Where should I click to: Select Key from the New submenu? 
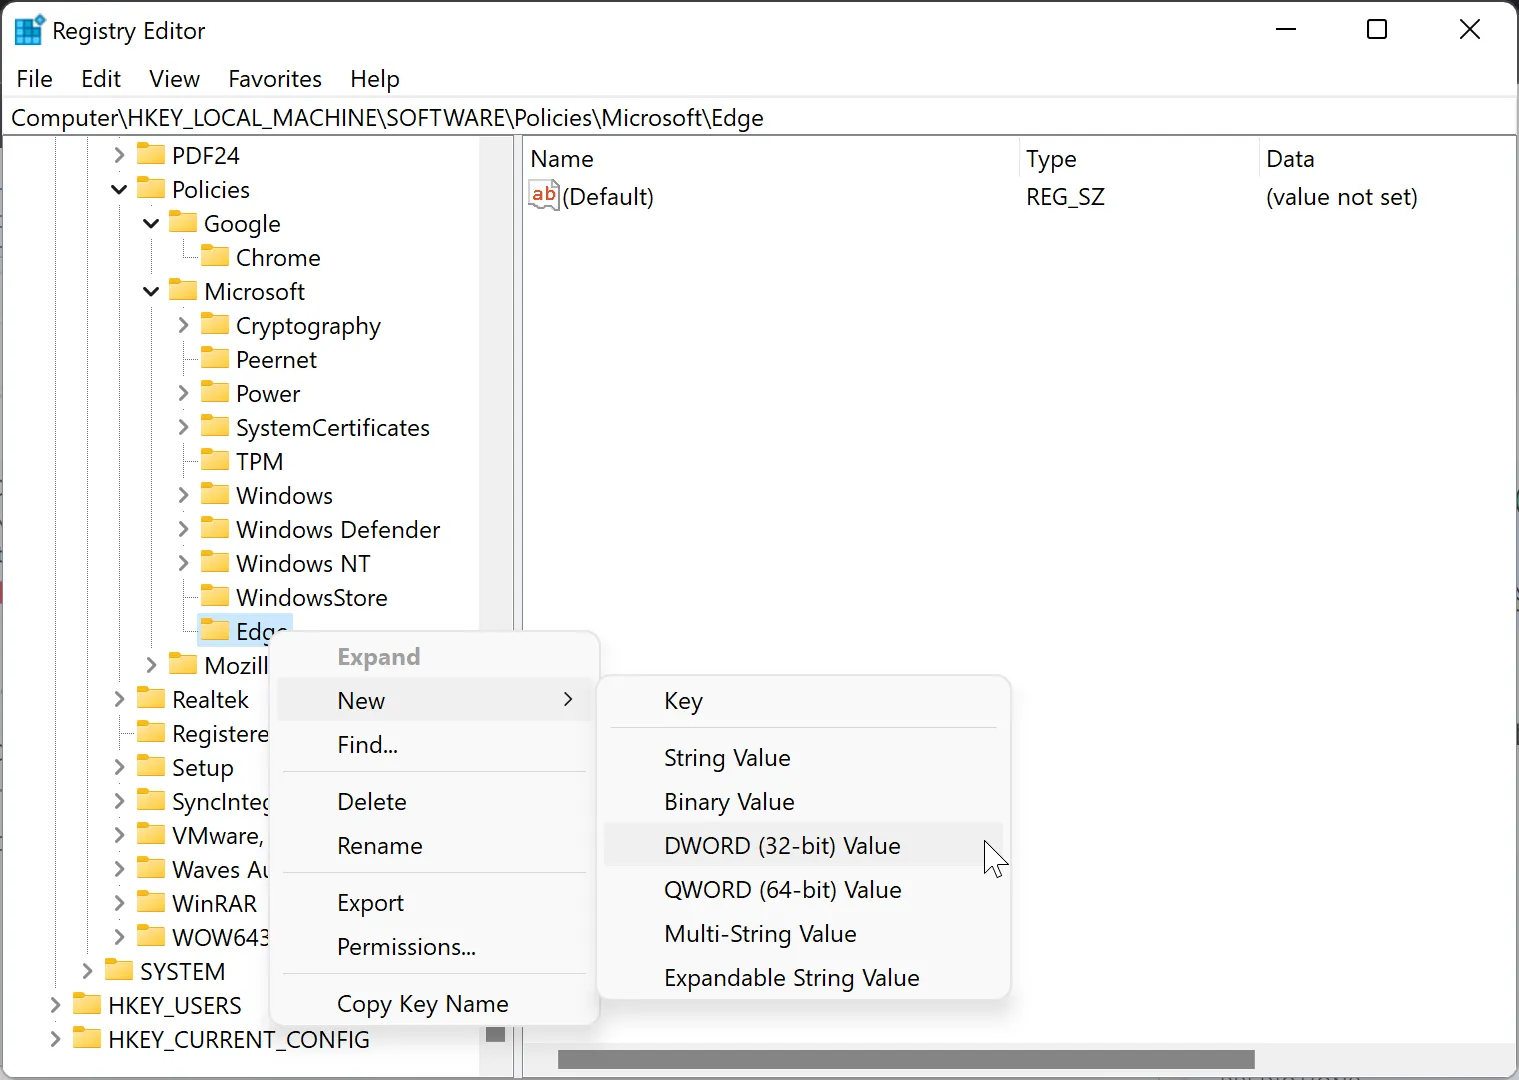coord(683,700)
